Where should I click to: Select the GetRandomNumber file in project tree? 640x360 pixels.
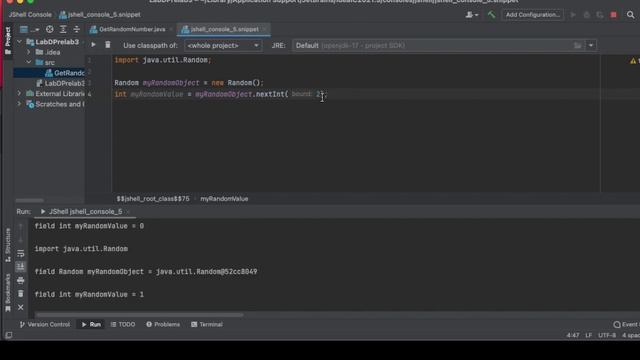(64, 73)
